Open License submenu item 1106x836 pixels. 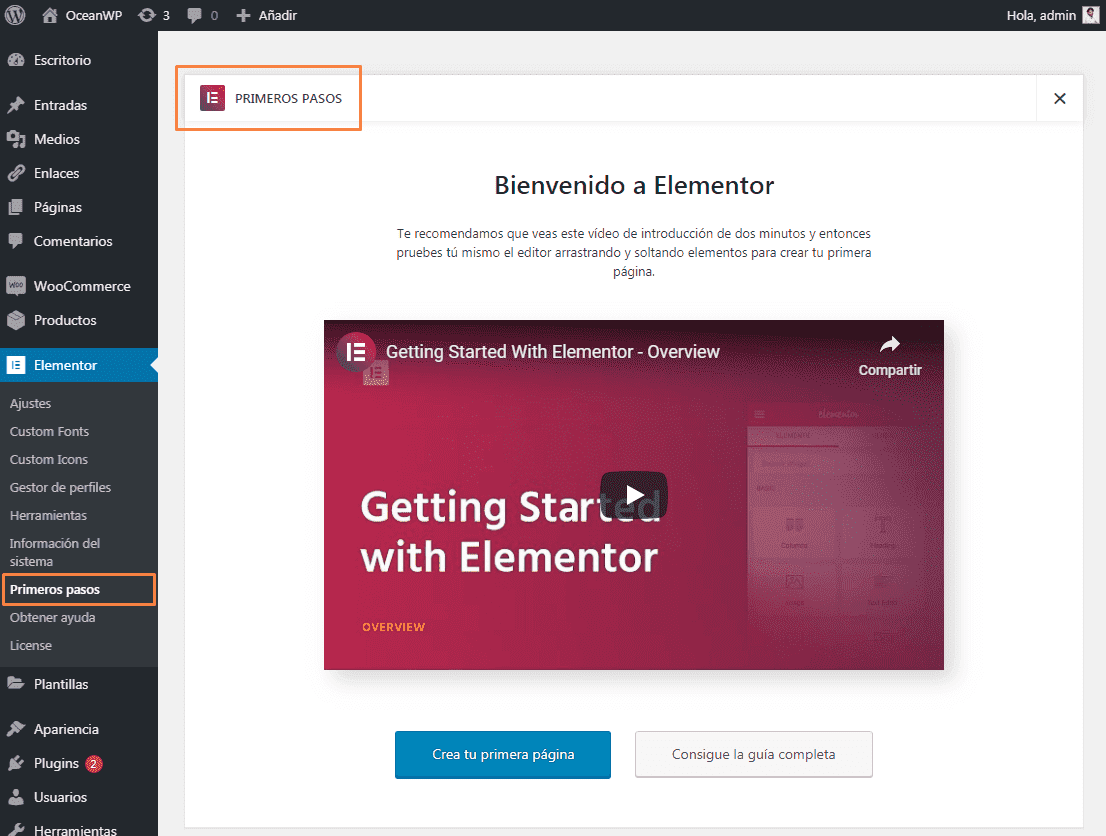tap(30, 646)
